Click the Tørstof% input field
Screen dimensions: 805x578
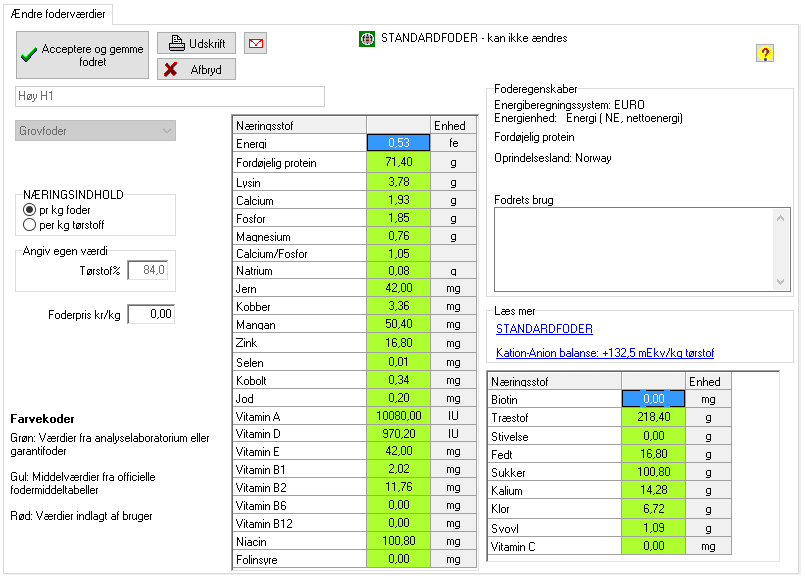point(148,270)
